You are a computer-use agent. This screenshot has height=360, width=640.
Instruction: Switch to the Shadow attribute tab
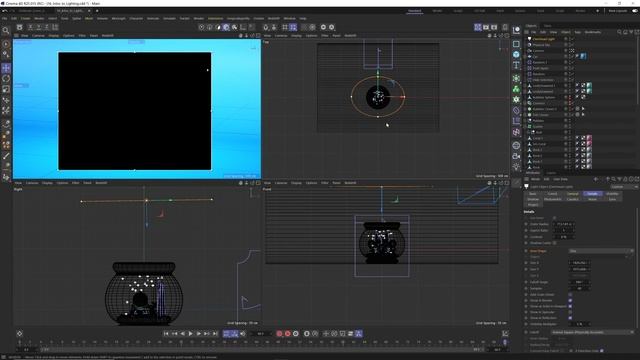tap(533, 199)
